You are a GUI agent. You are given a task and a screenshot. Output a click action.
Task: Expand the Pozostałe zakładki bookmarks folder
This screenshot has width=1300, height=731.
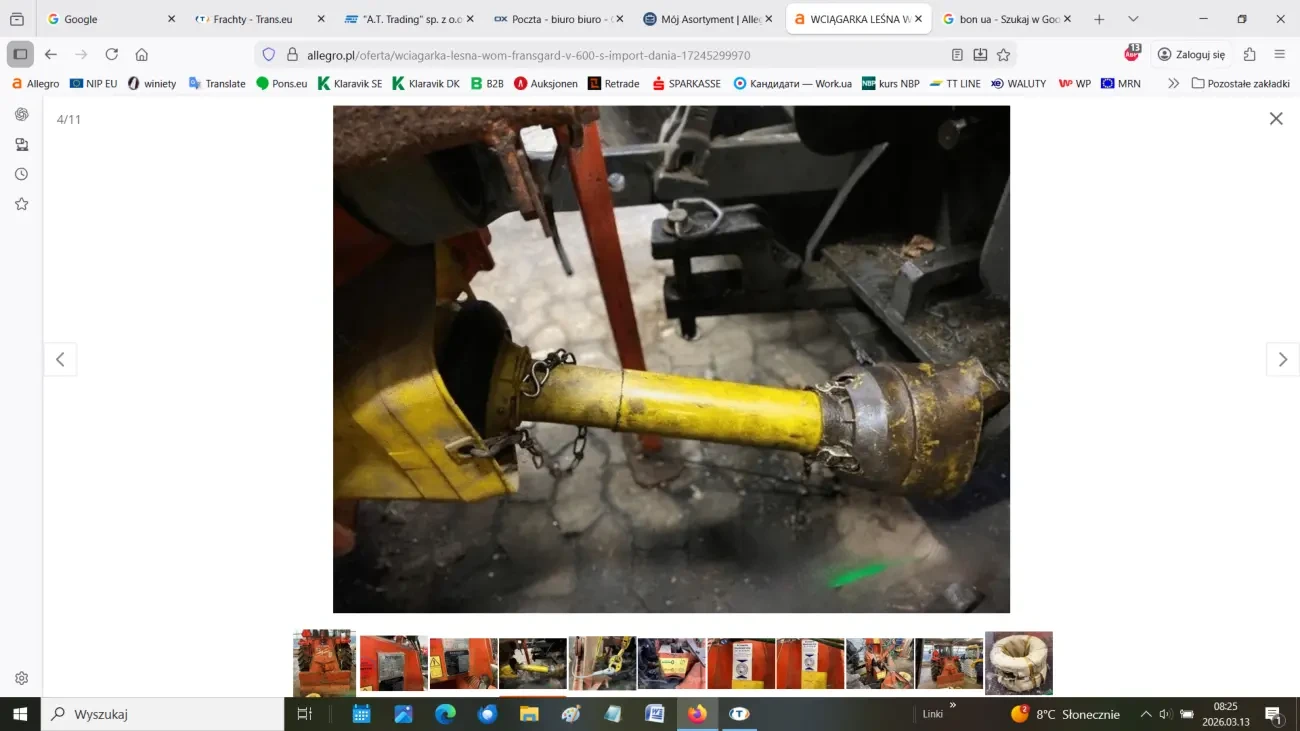pos(1240,84)
